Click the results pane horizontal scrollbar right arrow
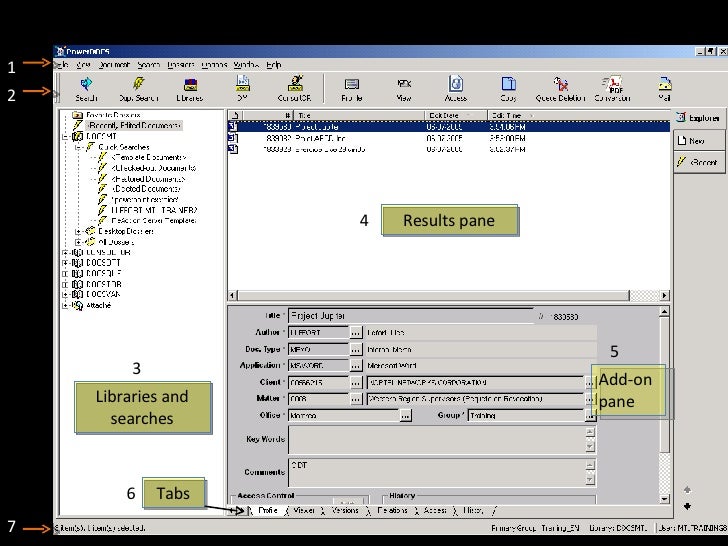The width and height of the screenshot is (728, 546). [x=664, y=295]
